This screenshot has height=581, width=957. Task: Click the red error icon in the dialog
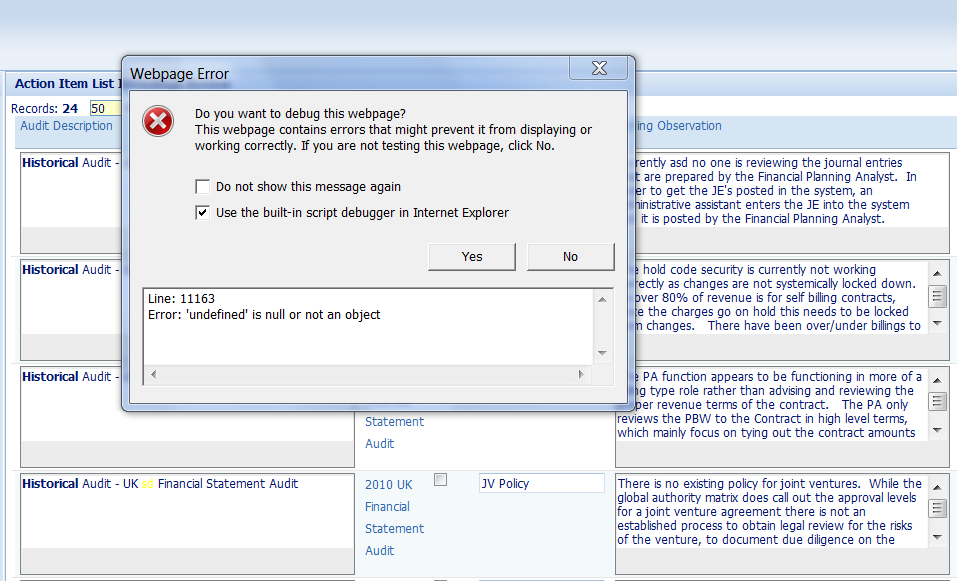(157, 121)
